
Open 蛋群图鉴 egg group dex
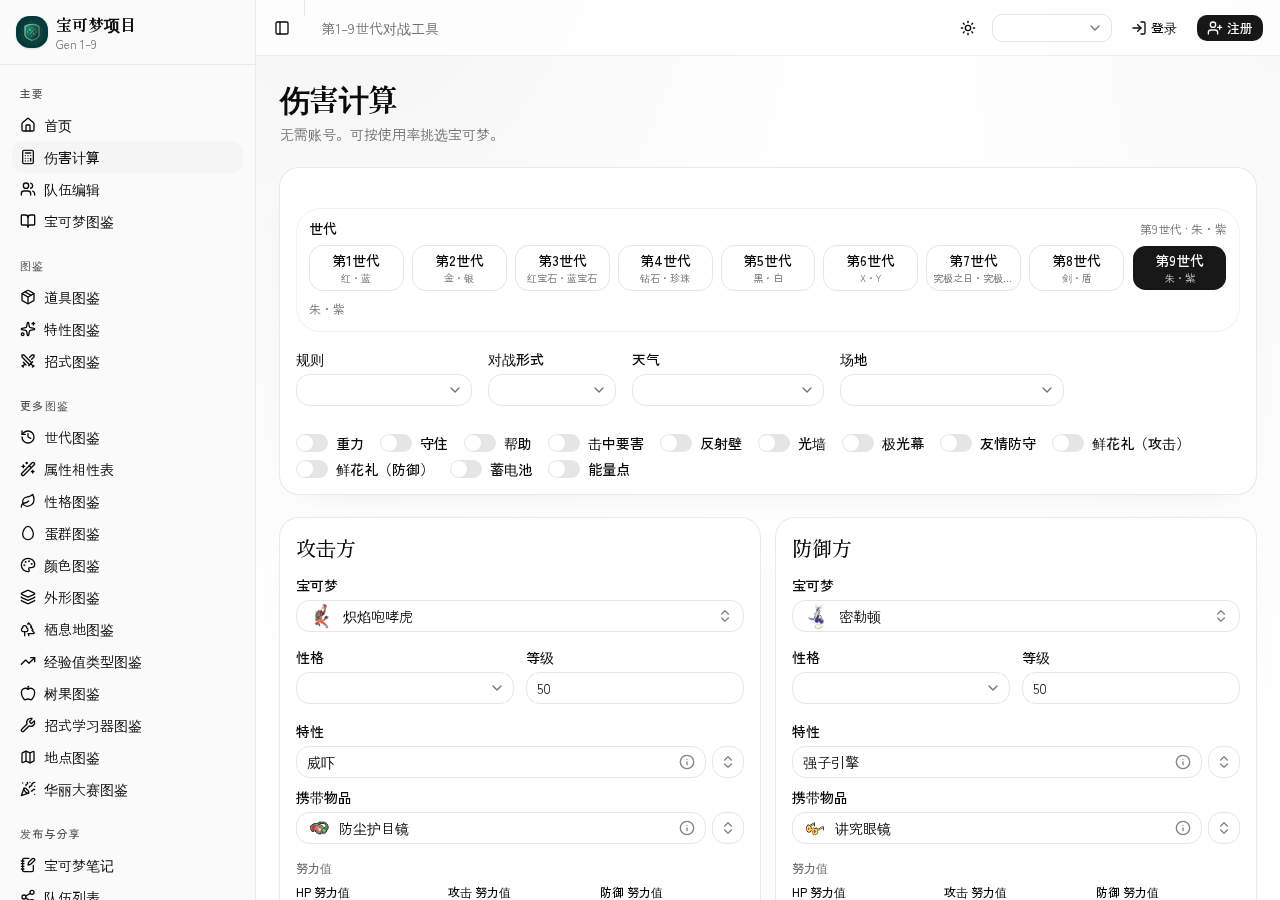127,534
